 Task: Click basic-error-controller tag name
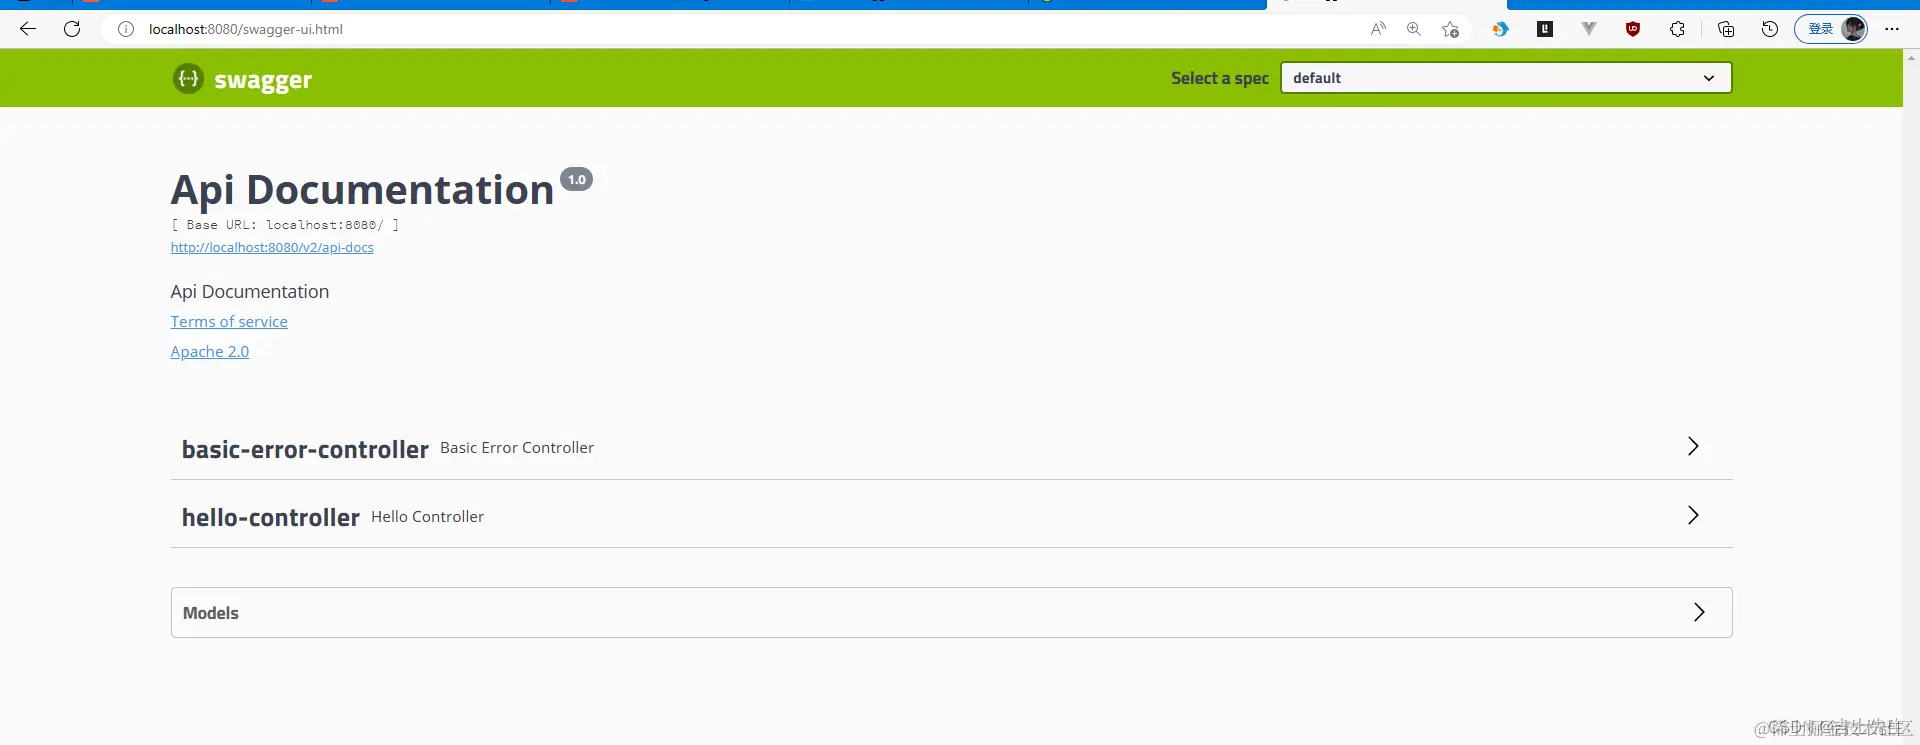click(305, 450)
